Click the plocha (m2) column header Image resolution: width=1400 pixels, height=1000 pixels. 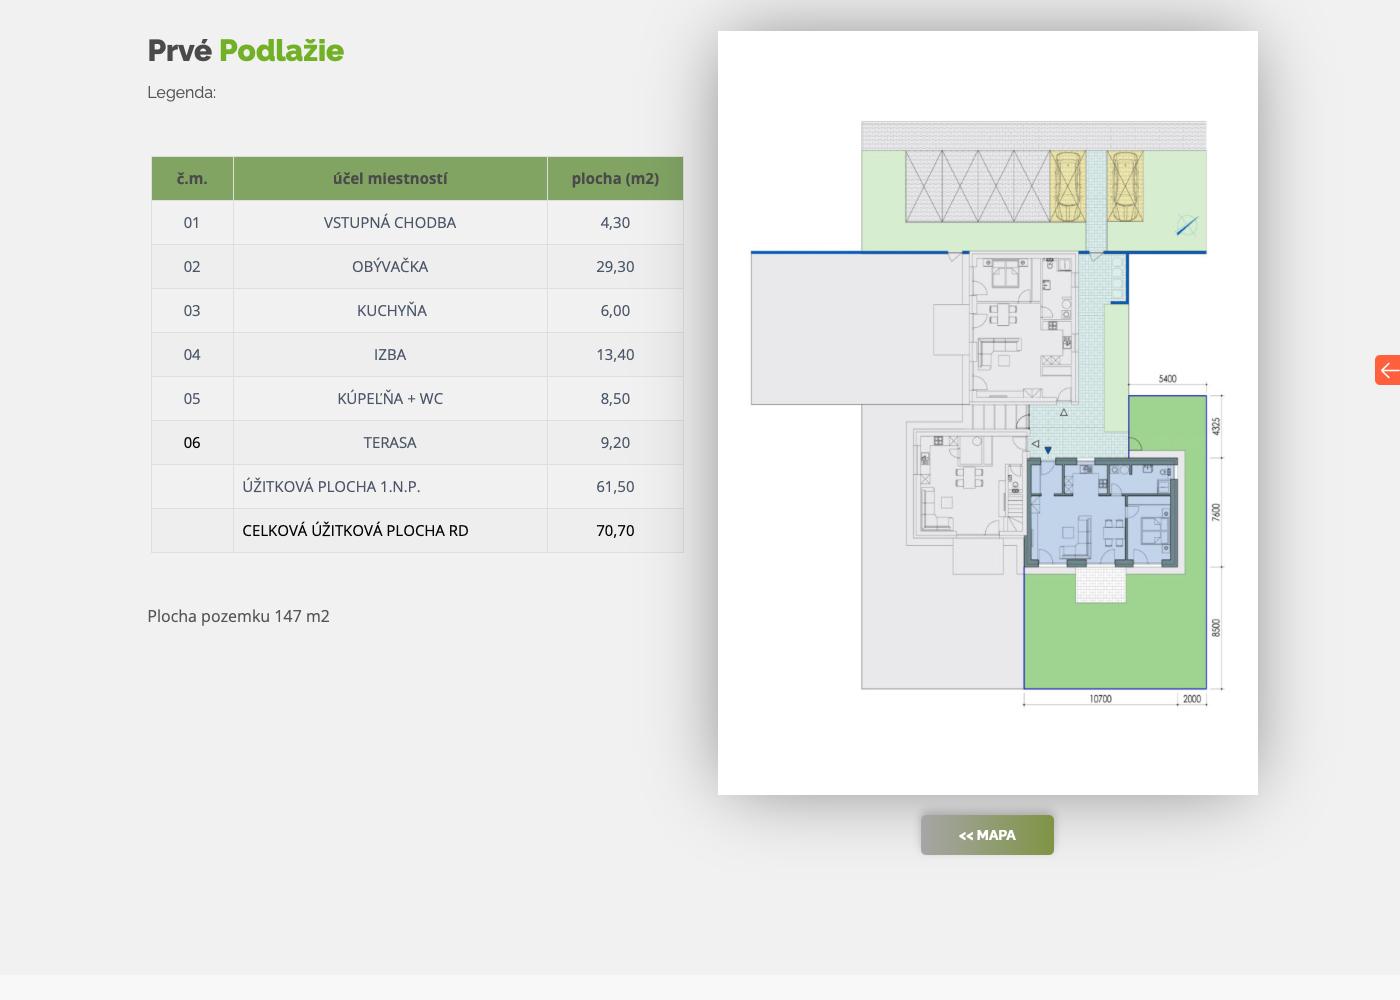click(x=615, y=179)
